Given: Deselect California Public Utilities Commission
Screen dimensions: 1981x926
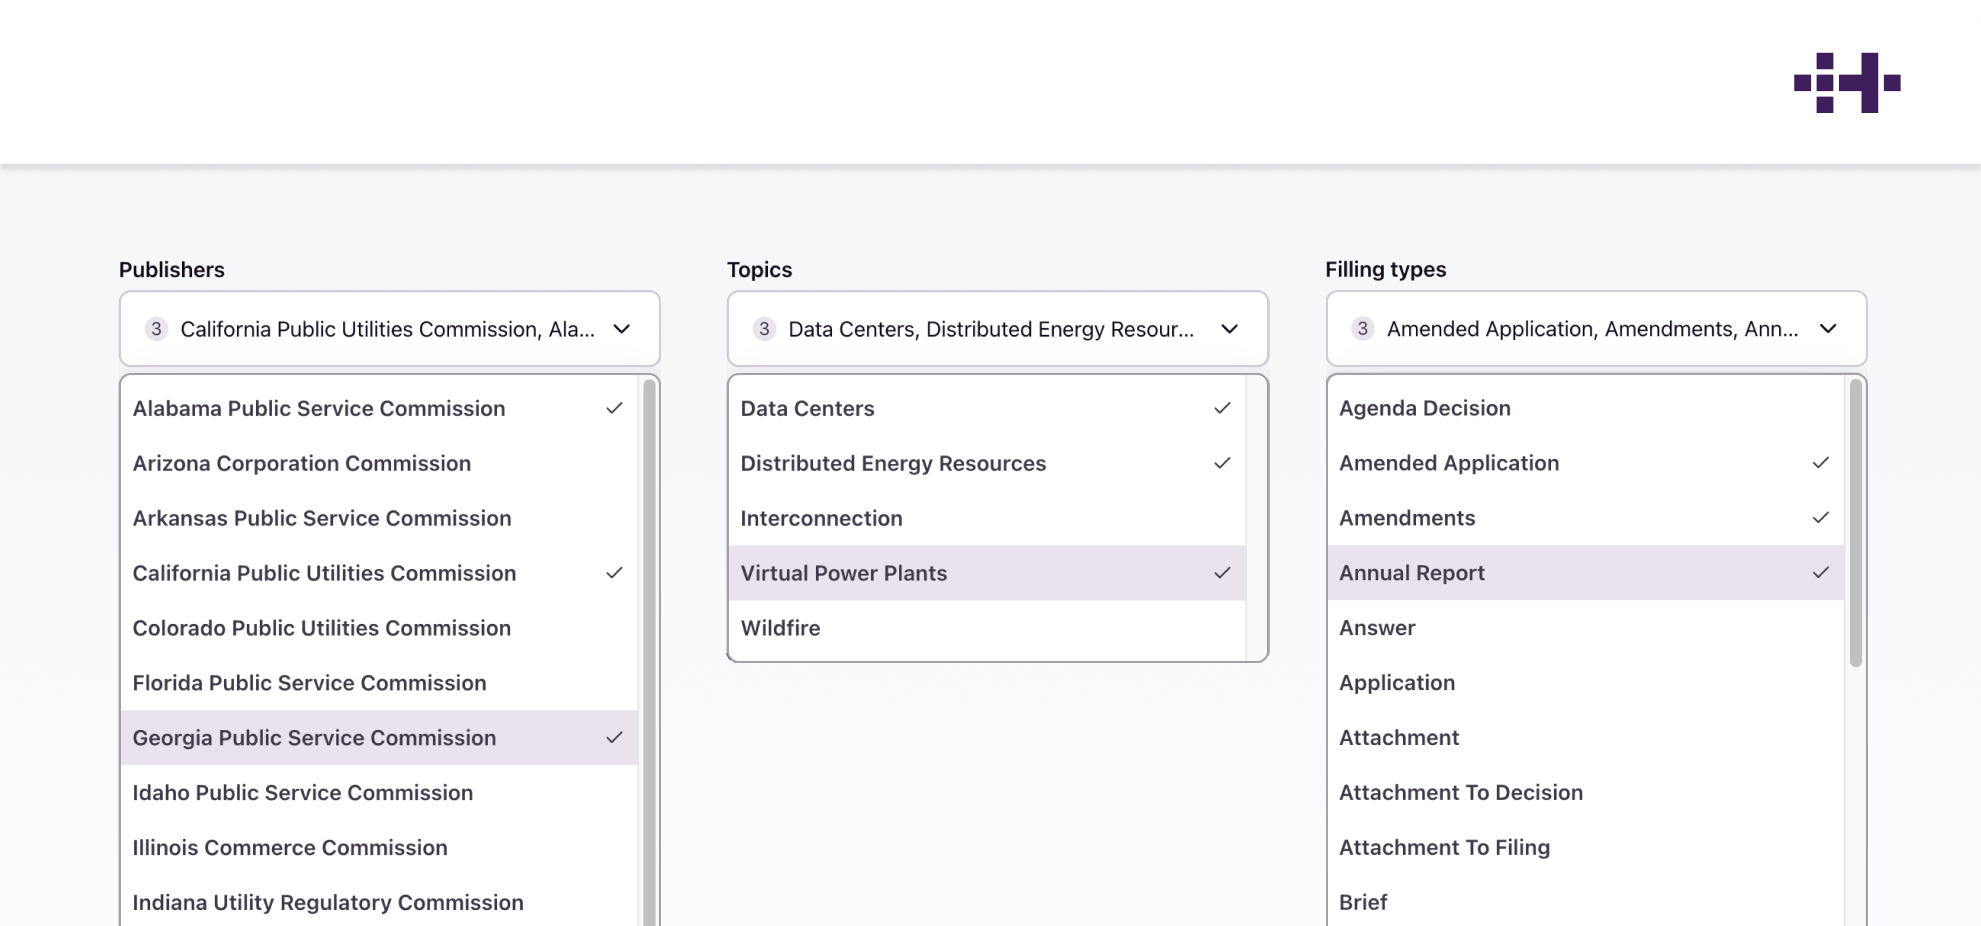Looking at the screenshot, I should (x=379, y=573).
